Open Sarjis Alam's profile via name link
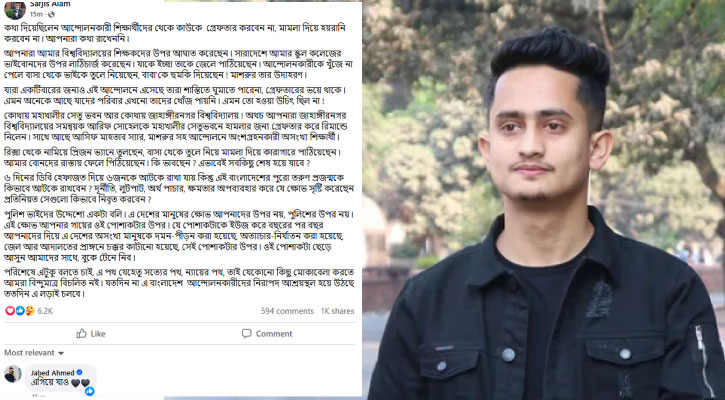 (50, 4)
